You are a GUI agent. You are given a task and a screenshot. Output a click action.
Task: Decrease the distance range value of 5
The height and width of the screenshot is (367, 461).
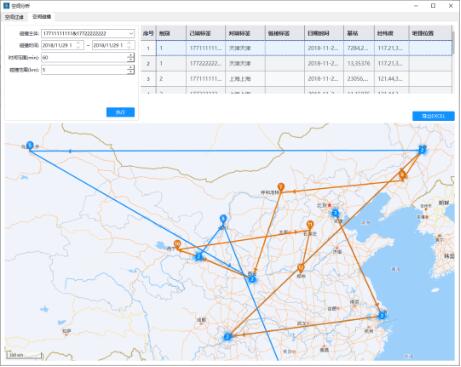131,72
